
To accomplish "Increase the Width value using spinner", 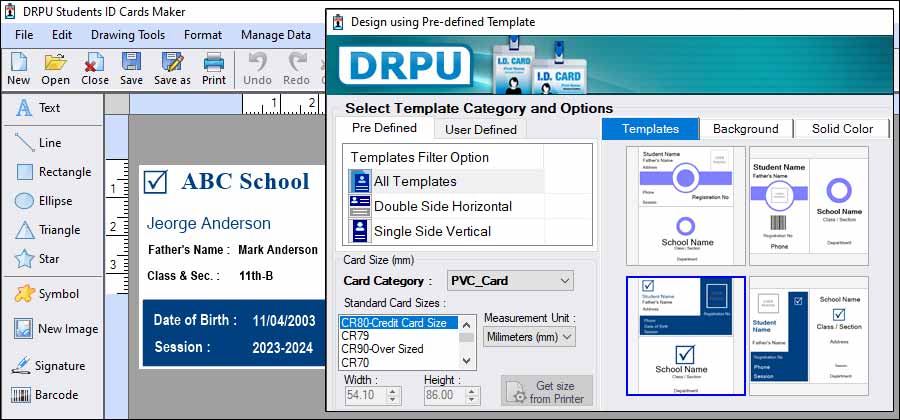I will [393, 391].
